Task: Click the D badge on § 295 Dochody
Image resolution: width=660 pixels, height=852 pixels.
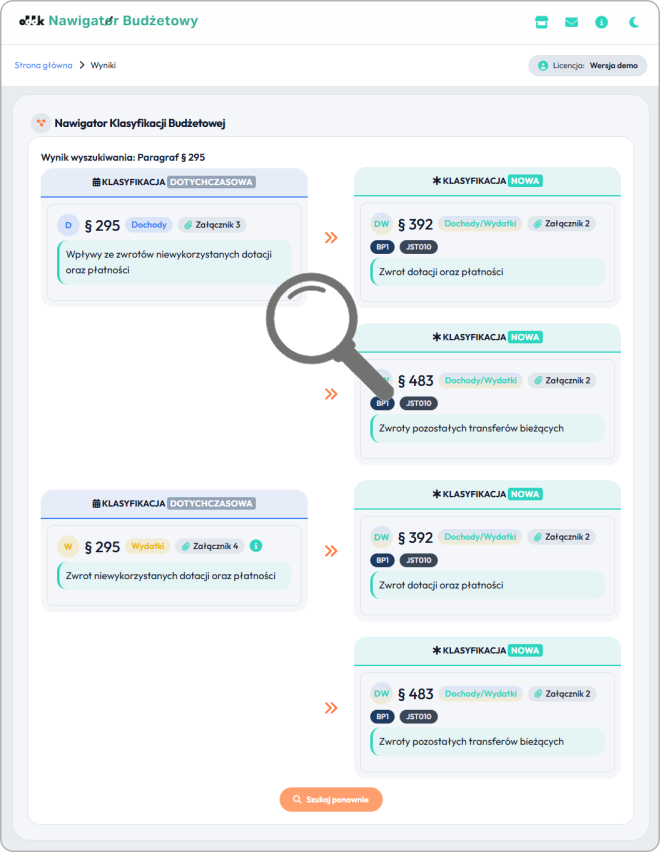Action: 68,225
